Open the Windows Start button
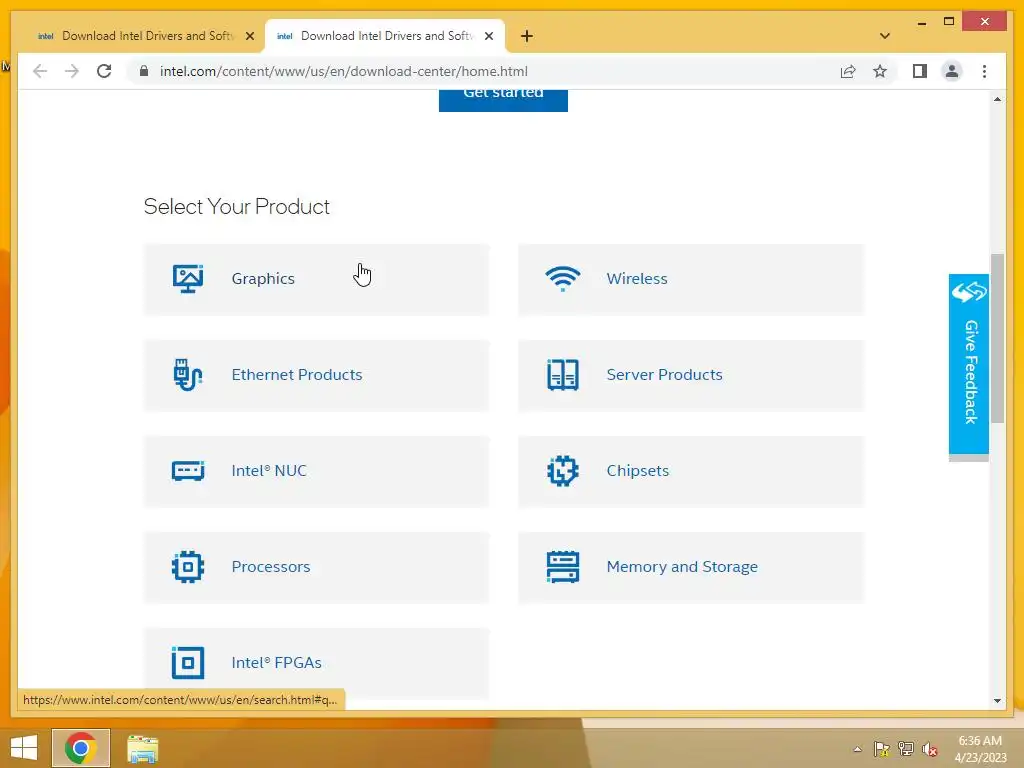The width and height of the screenshot is (1024, 768). pyautogui.click(x=24, y=748)
